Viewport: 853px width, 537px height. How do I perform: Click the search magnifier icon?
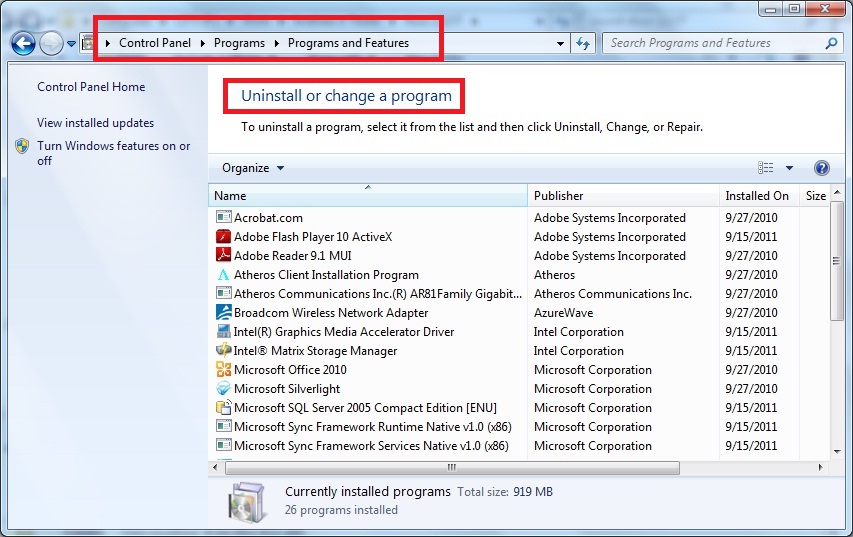click(831, 43)
